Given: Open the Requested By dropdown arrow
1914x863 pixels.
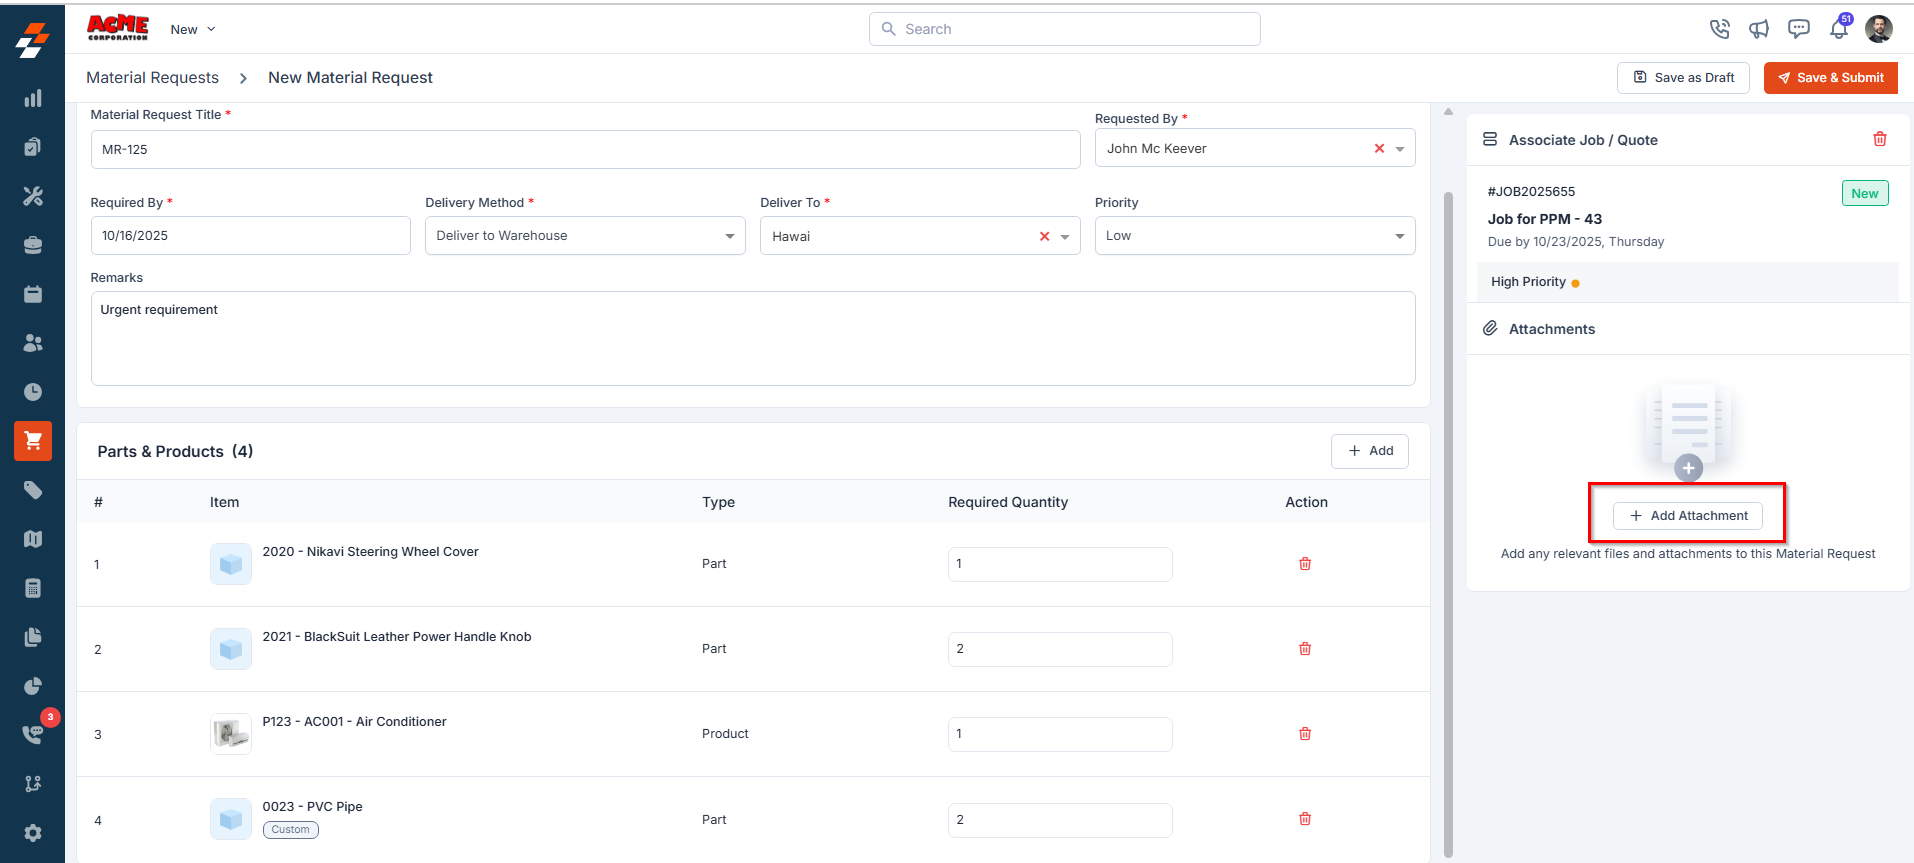Looking at the screenshot, I should click(1400, 149).
